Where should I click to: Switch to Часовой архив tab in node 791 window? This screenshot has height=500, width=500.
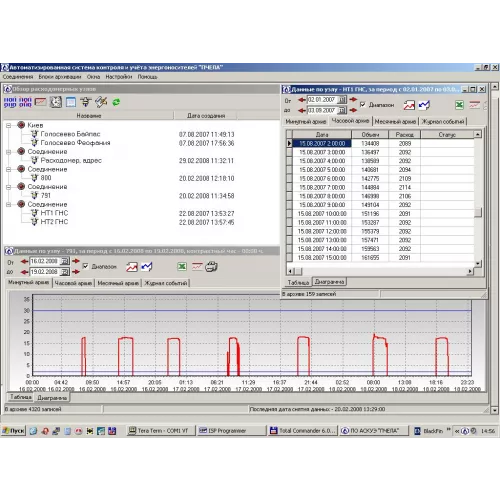click(73, 283)
